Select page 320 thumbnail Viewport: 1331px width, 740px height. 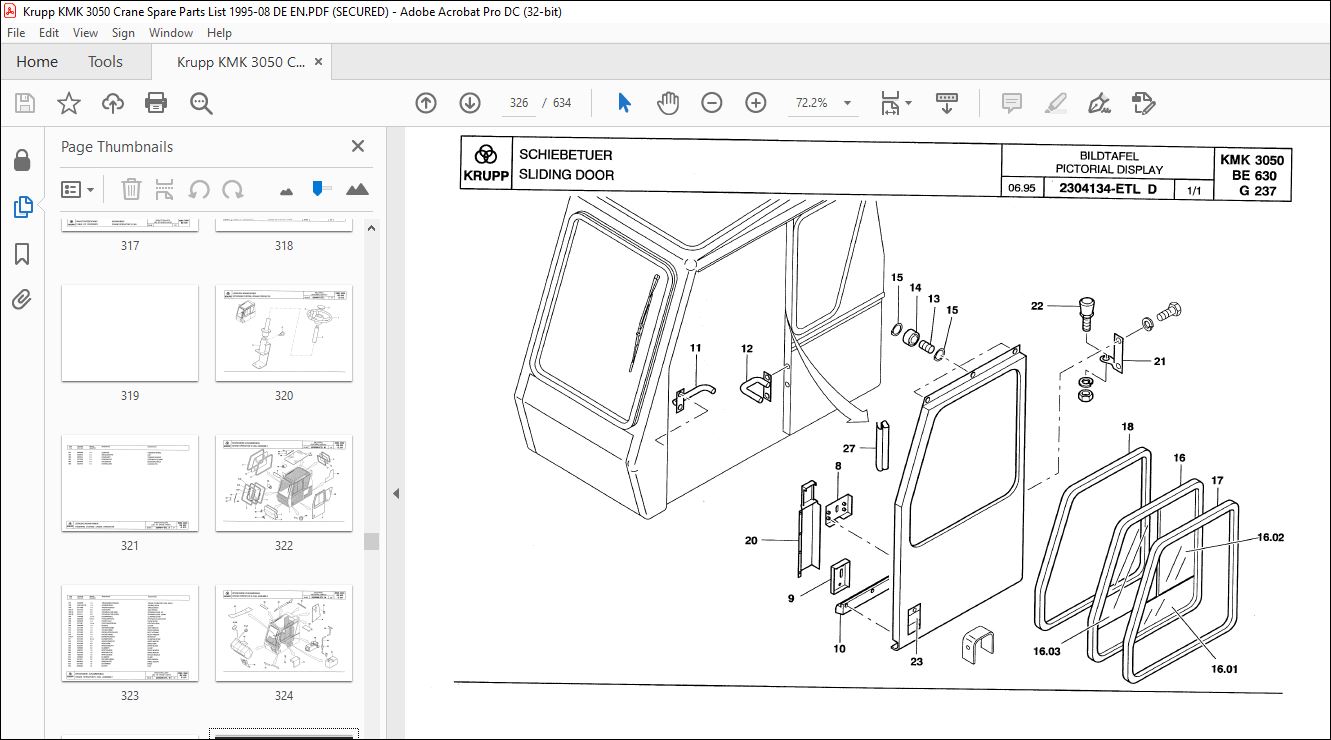284,333
